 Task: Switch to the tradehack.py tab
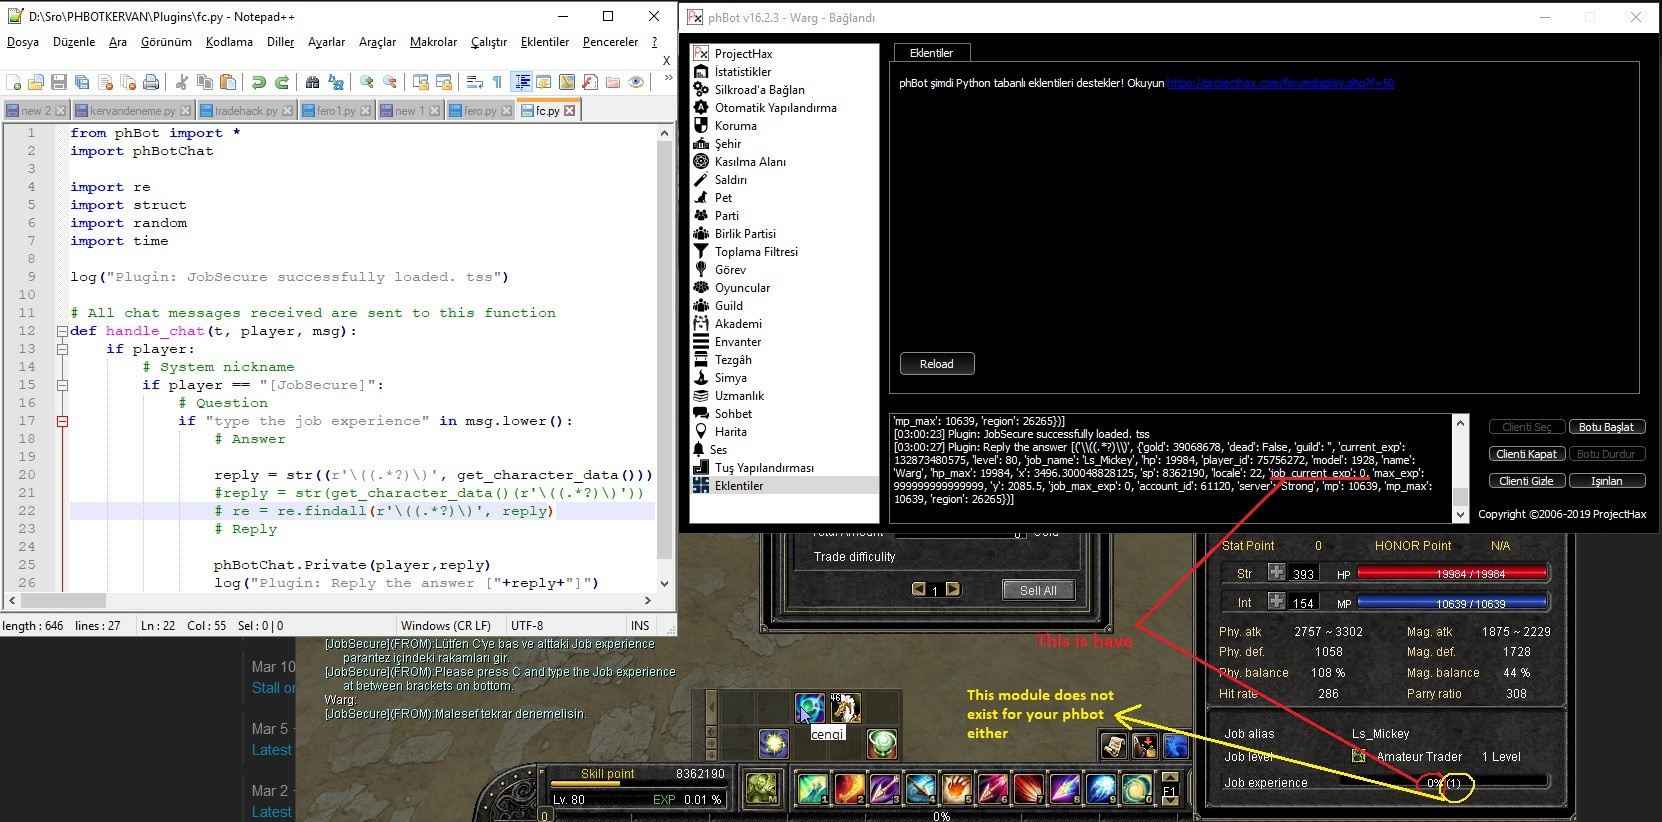238,110
